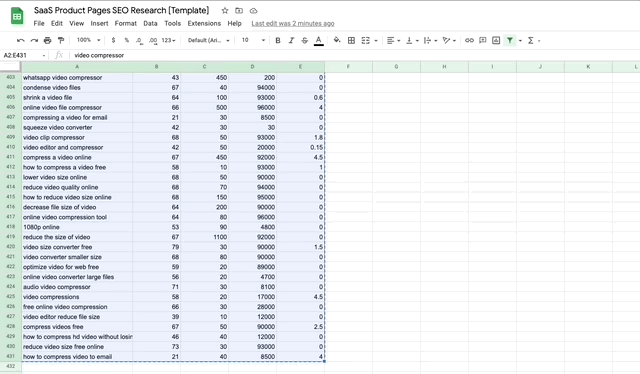Open the View menu
The height and width of the screenshot is (374, 640).
[x=76, y=23]
